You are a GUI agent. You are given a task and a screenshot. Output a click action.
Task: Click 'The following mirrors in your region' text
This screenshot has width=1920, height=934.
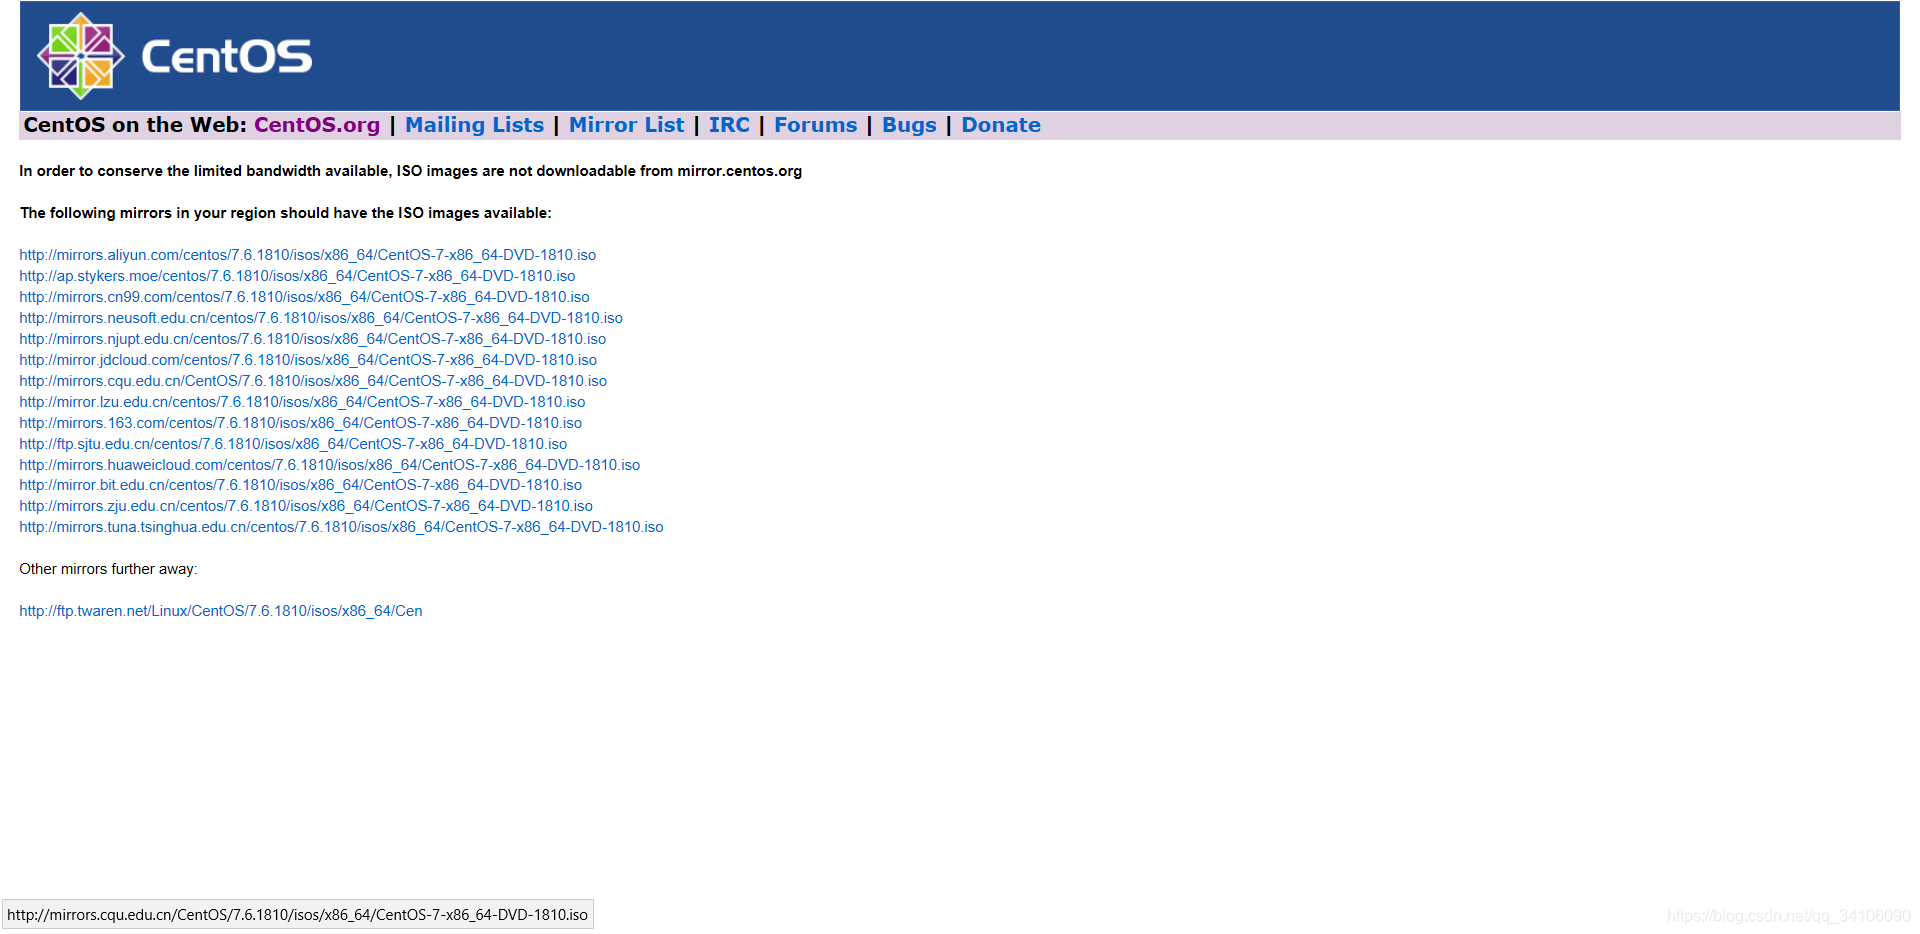285,213
